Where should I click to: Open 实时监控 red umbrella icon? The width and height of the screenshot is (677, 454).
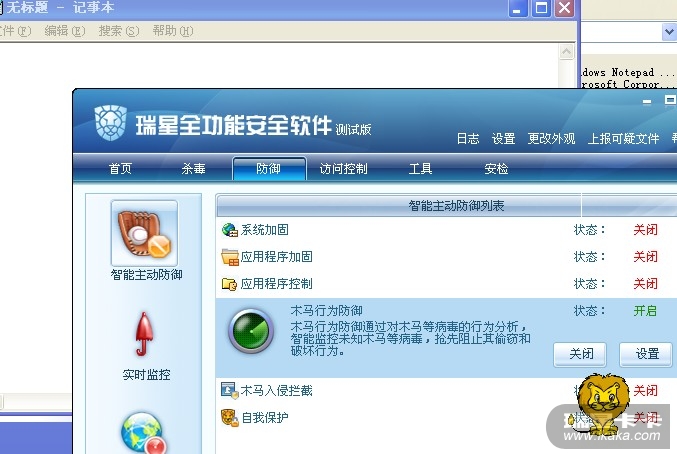coord(144,334)
